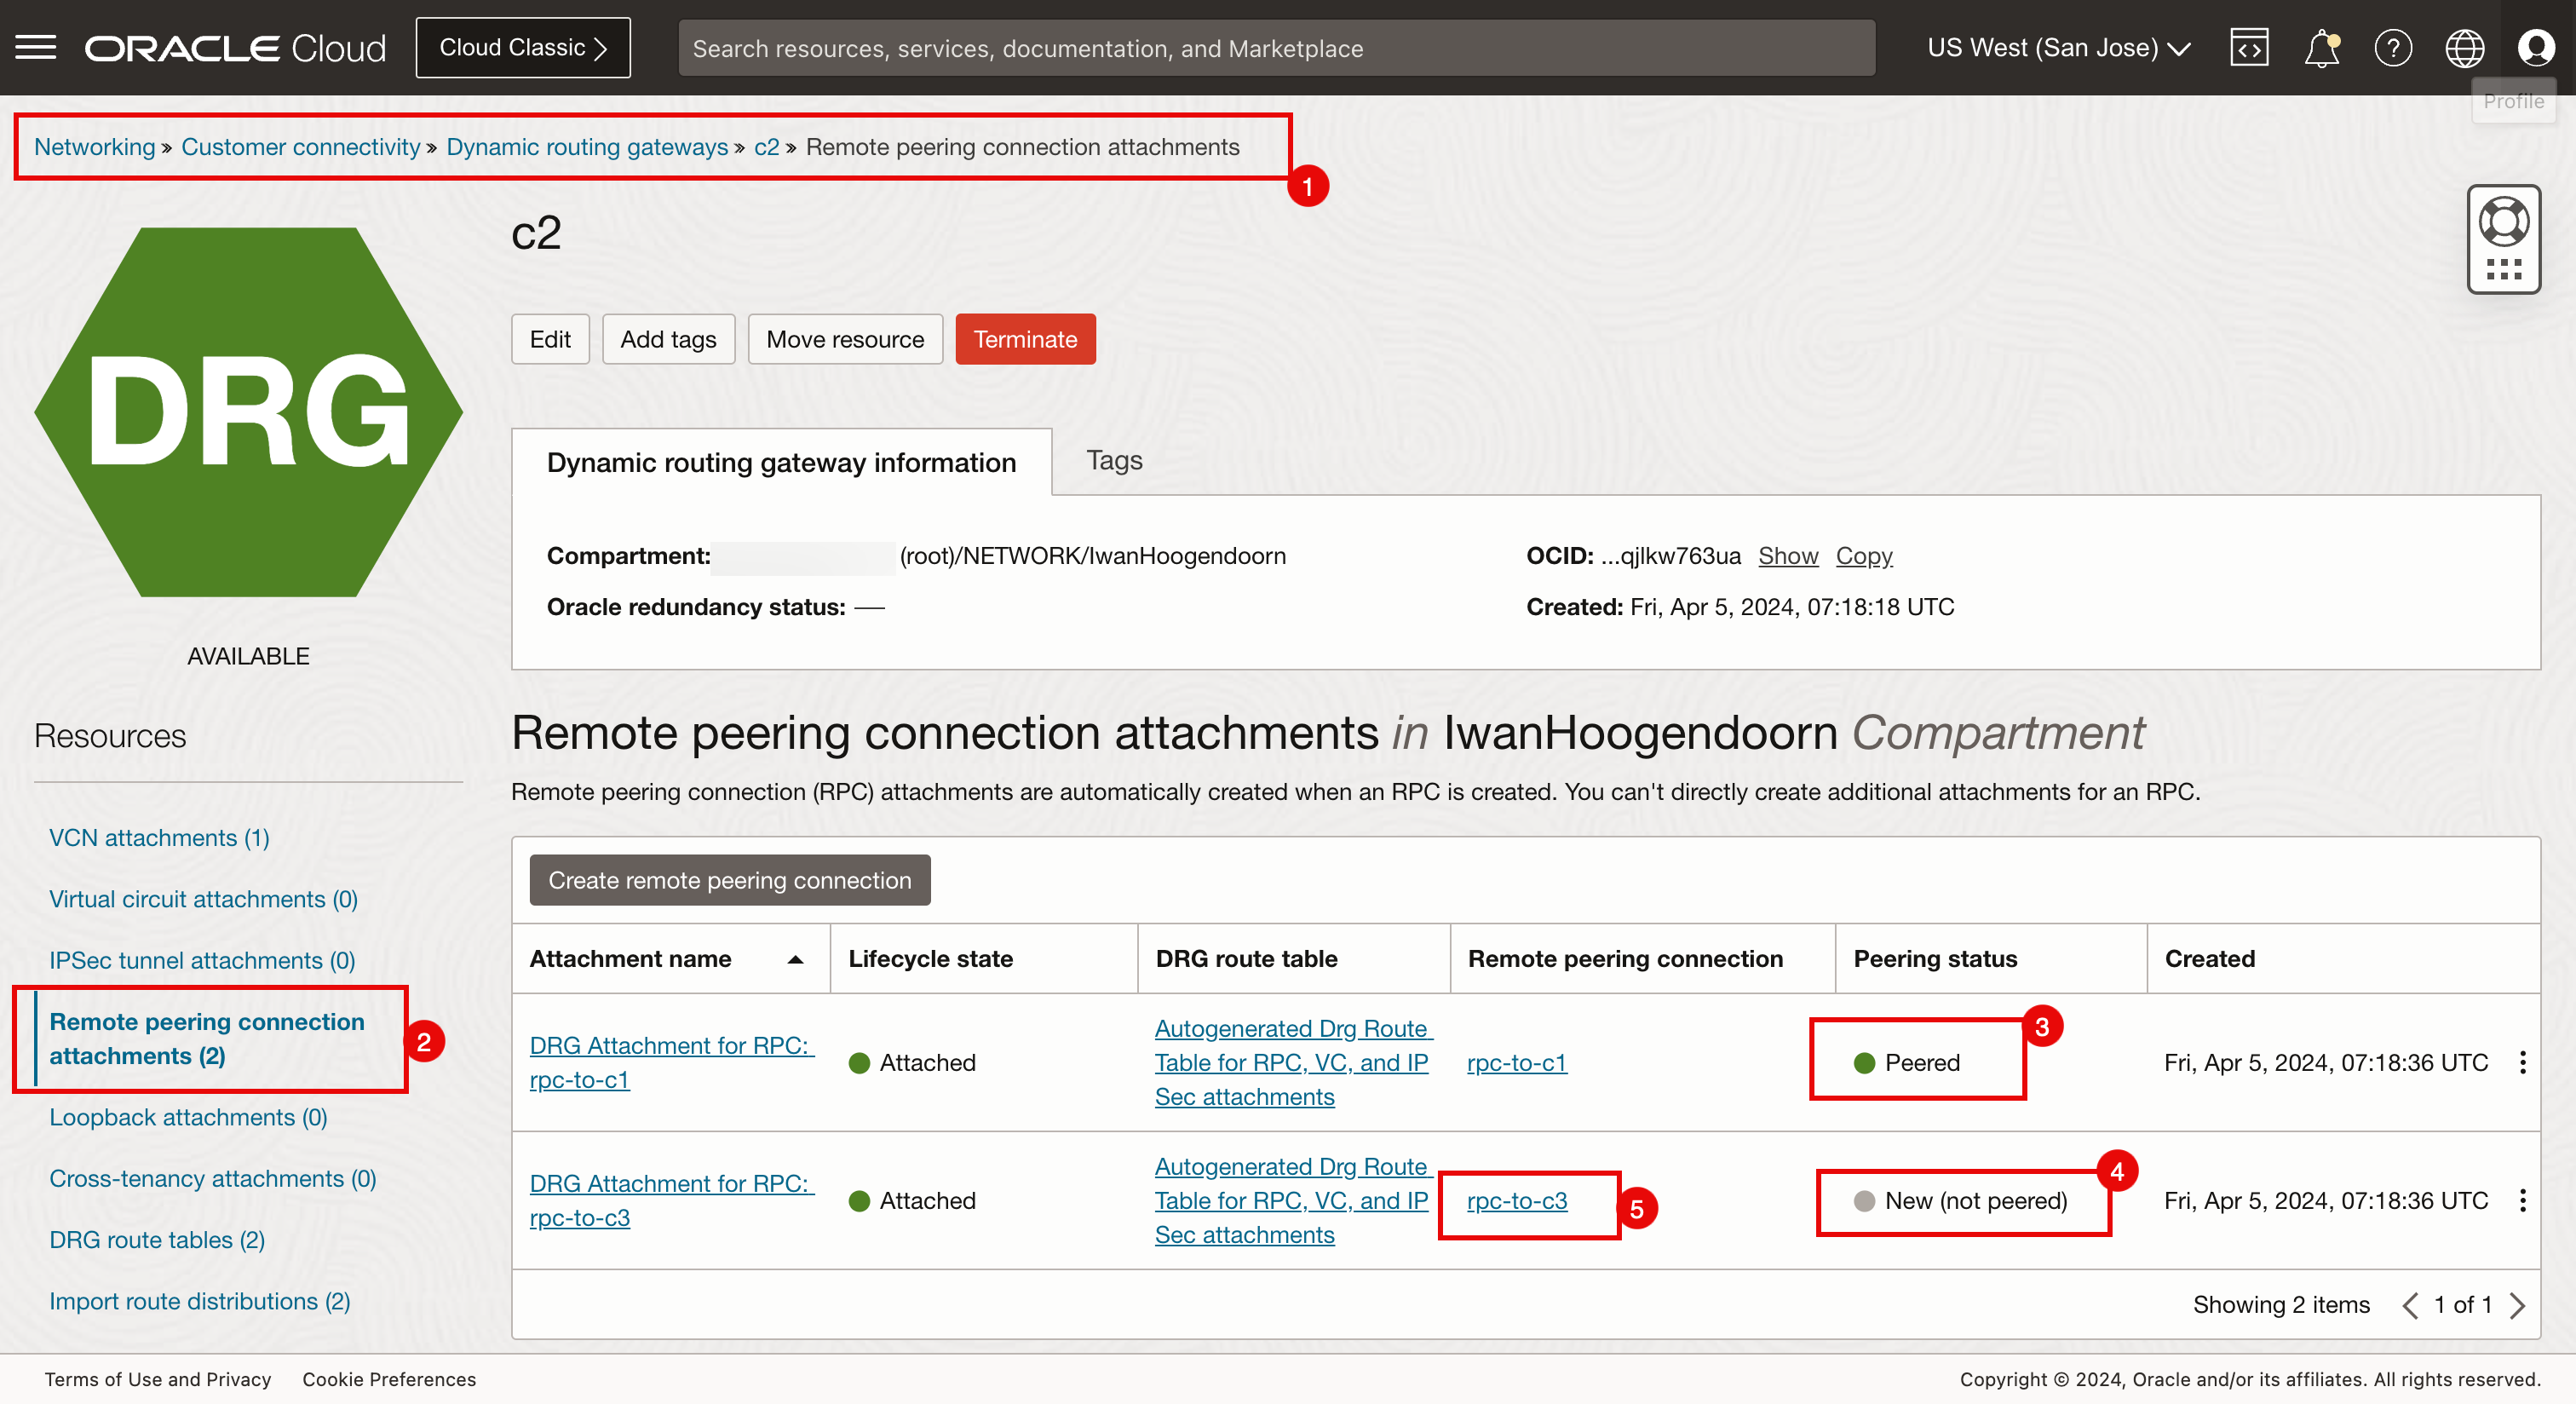Open actions menu for rpc-to-c3 row

click(x=2522, y=1200)
